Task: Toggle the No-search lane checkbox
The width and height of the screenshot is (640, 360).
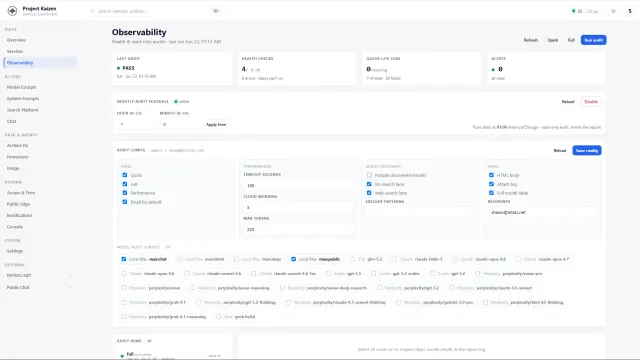Action: pyautogui.click(x=369, y=184)
